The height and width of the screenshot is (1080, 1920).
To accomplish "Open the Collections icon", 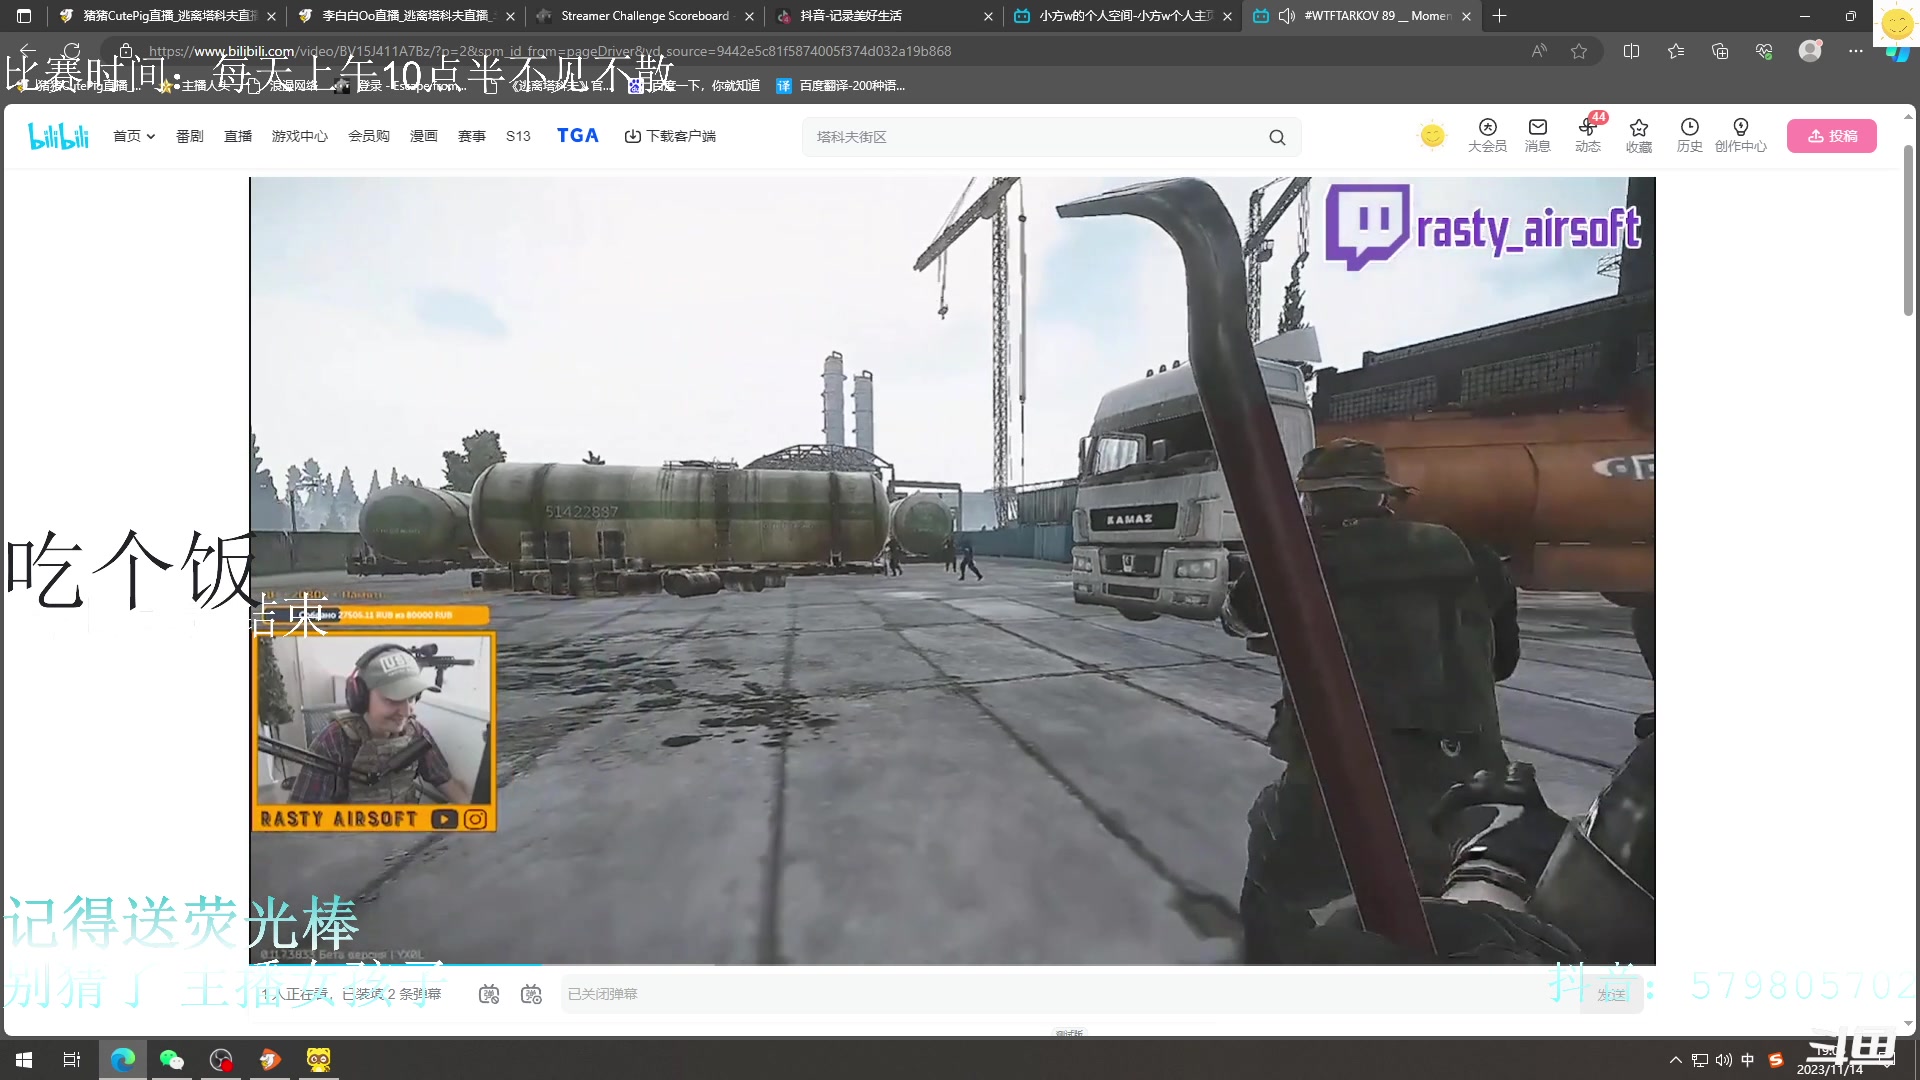I will pos(1720,51).
